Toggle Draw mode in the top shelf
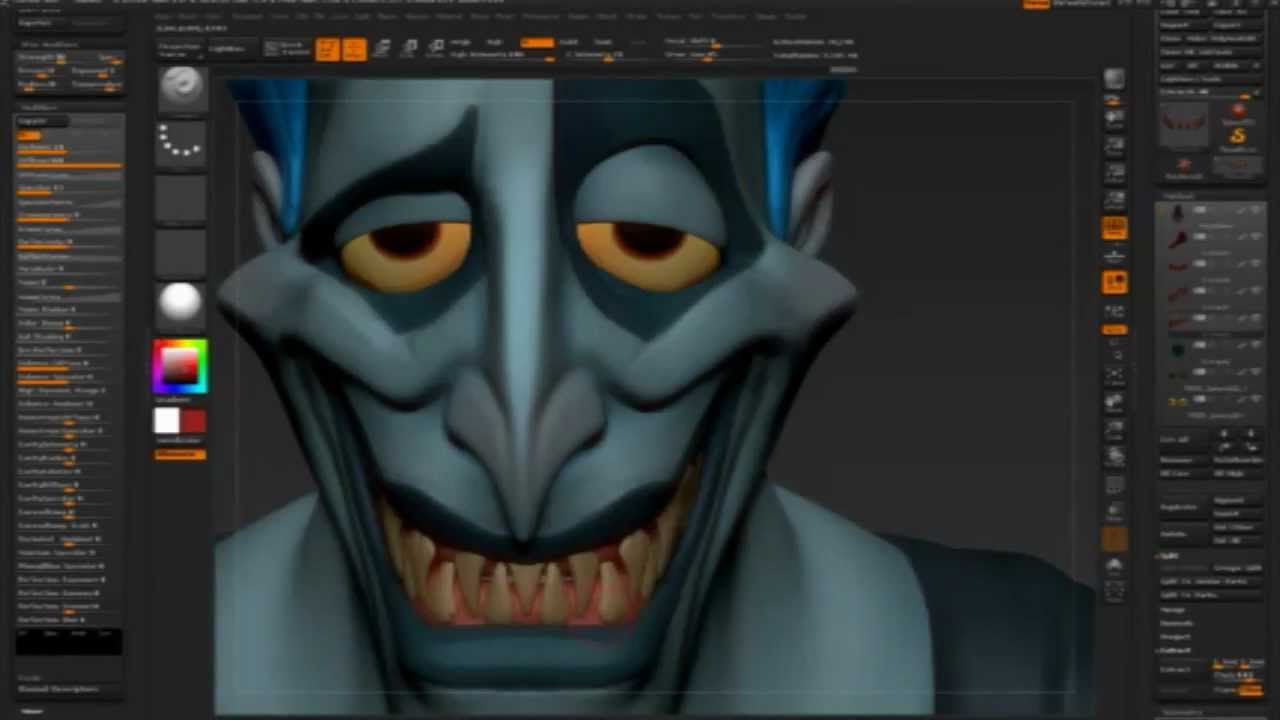Viewport: 1280px width, 720px height. click(x=354, y=49)
